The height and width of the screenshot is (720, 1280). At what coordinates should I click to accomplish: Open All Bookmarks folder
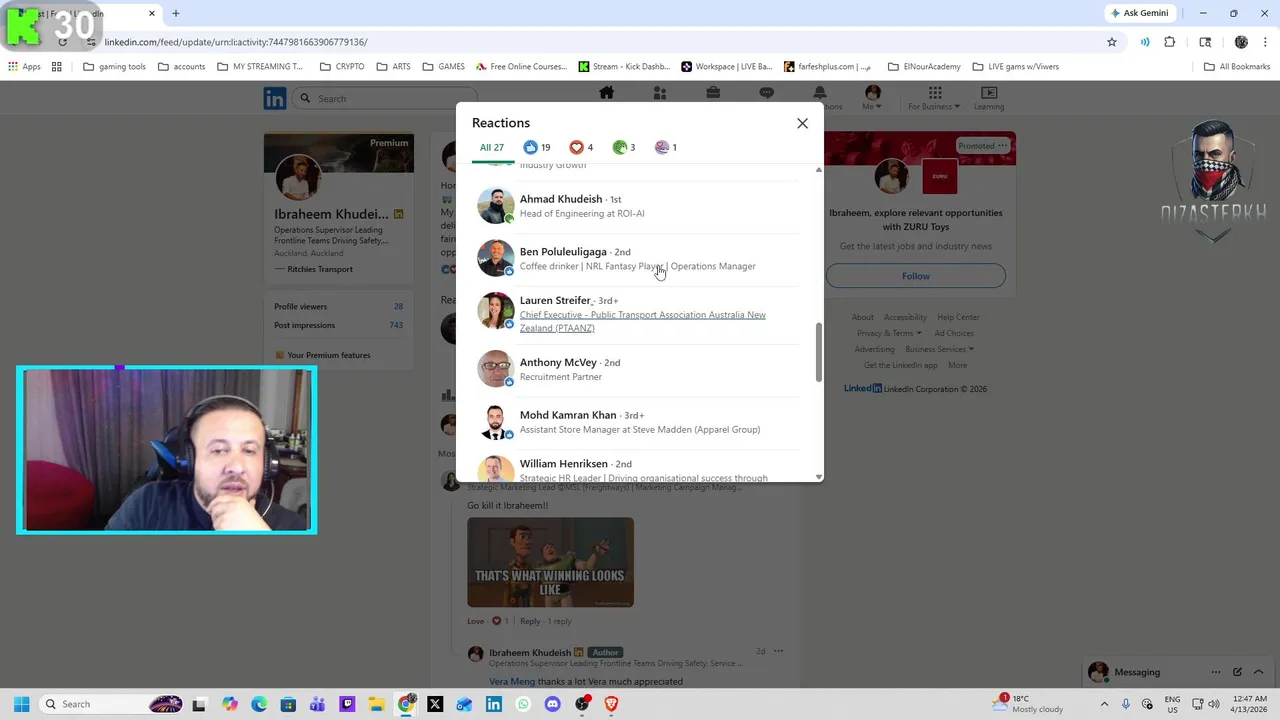click(1237, 67)
